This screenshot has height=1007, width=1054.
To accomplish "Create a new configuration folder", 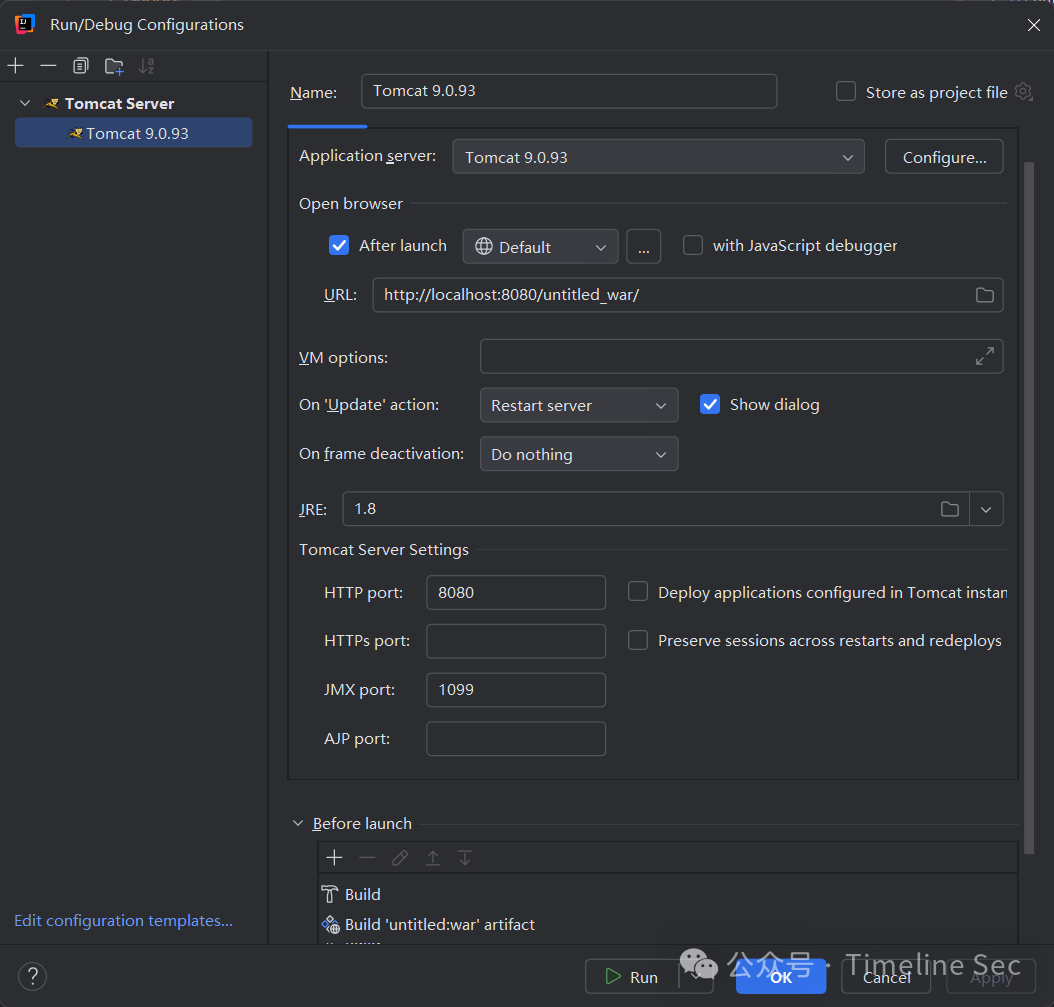I will pos(114,66).
